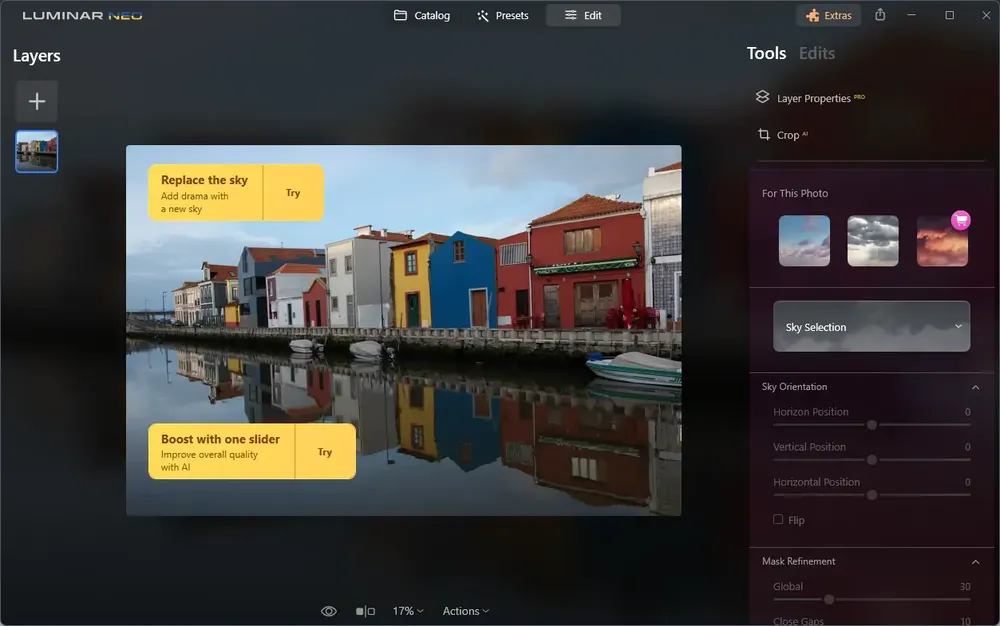This screenshot has width=1000, height=626.
Task: Click the share export icon
Action: click(880, 15)
